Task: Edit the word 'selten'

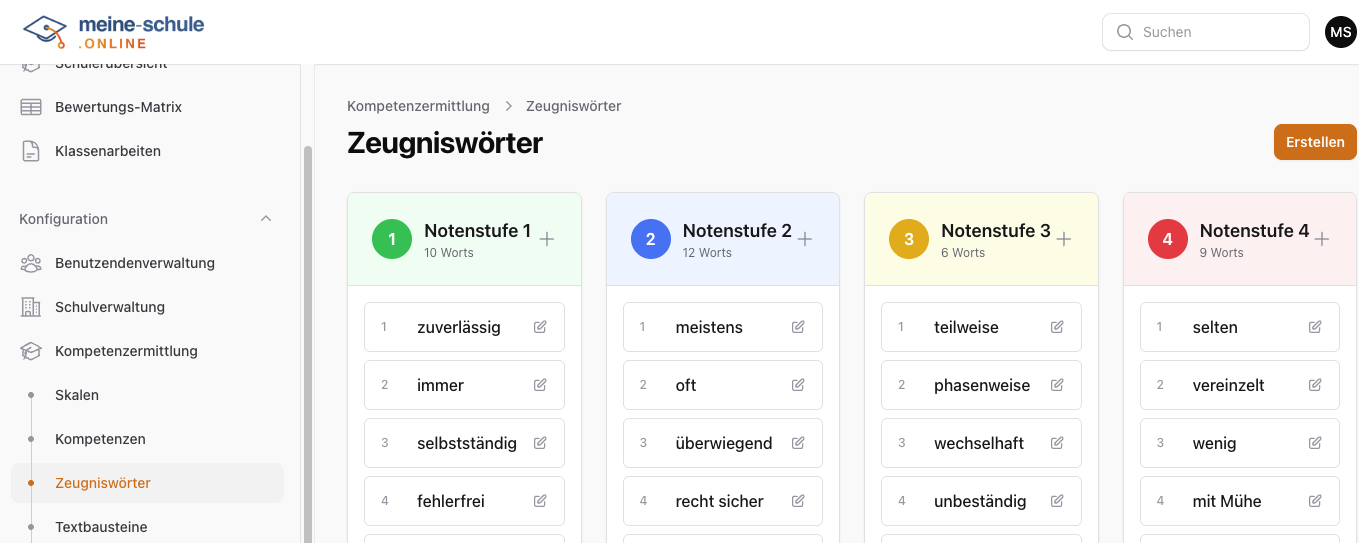Action: (1315, 327)
